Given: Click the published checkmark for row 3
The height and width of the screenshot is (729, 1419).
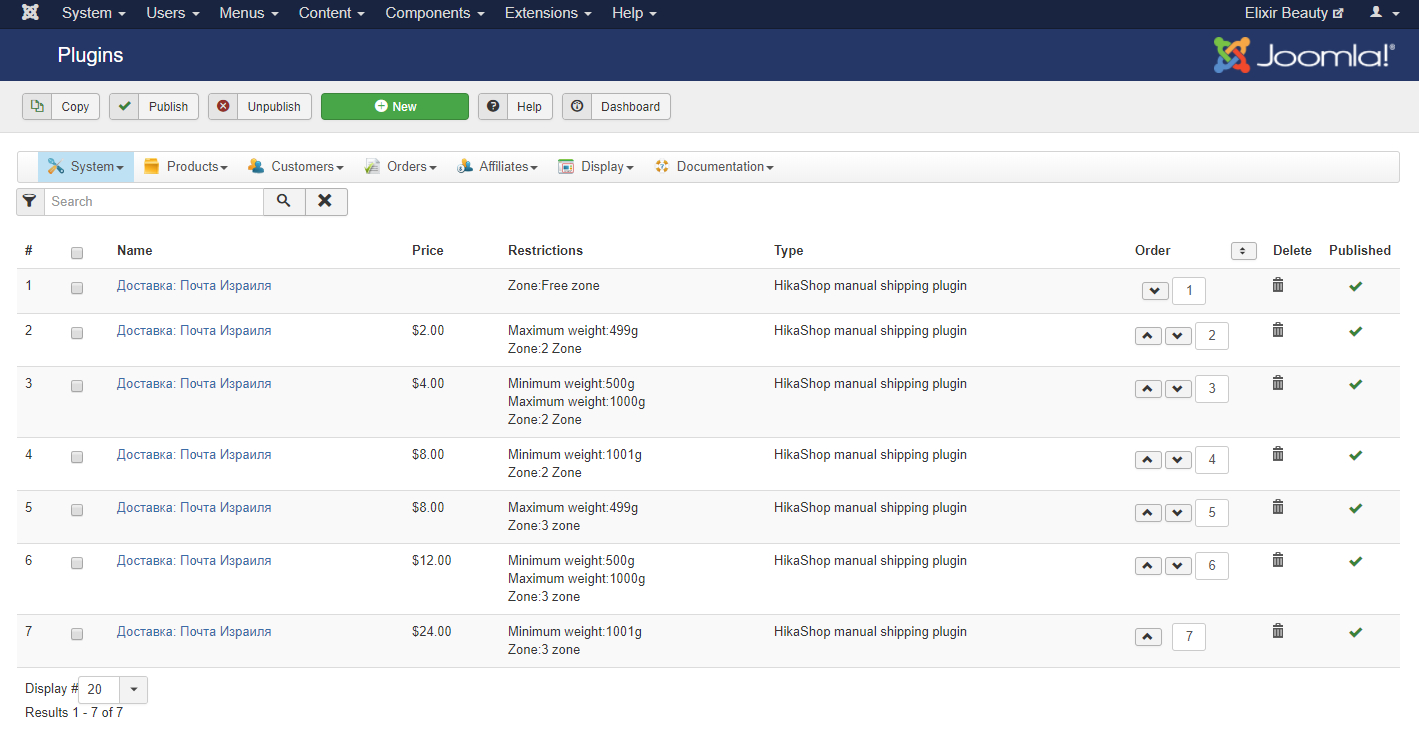Looking at the screenshot, I should point(1355,385).
